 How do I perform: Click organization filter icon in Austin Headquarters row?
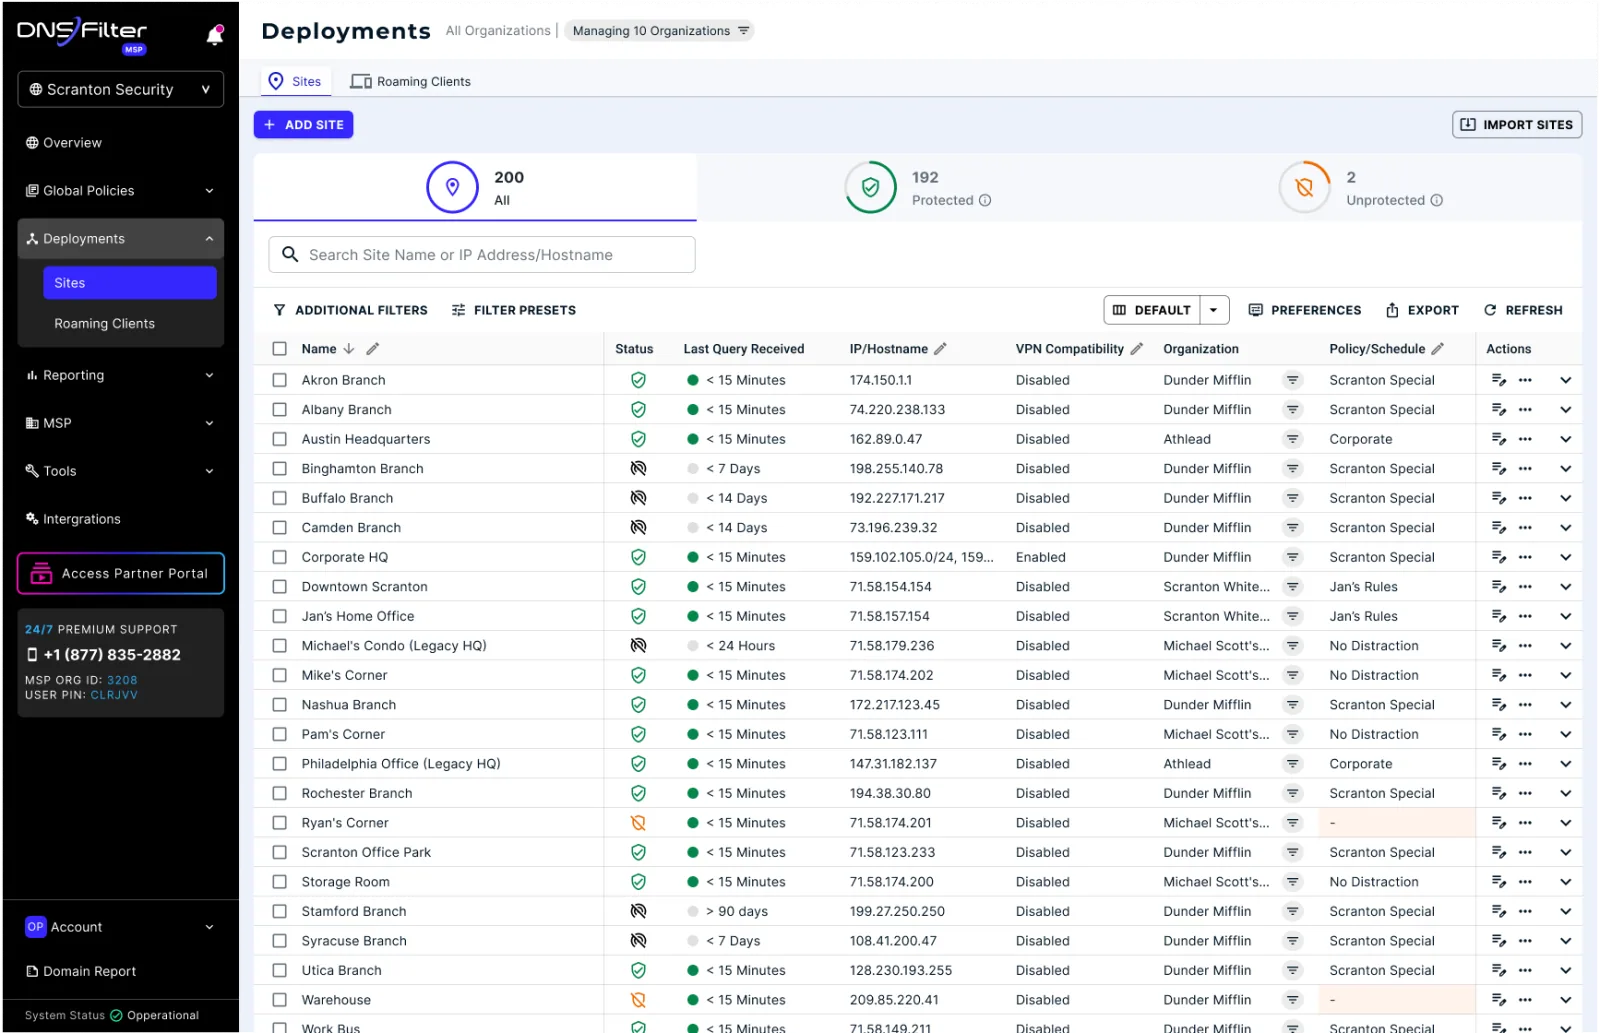1293,439
